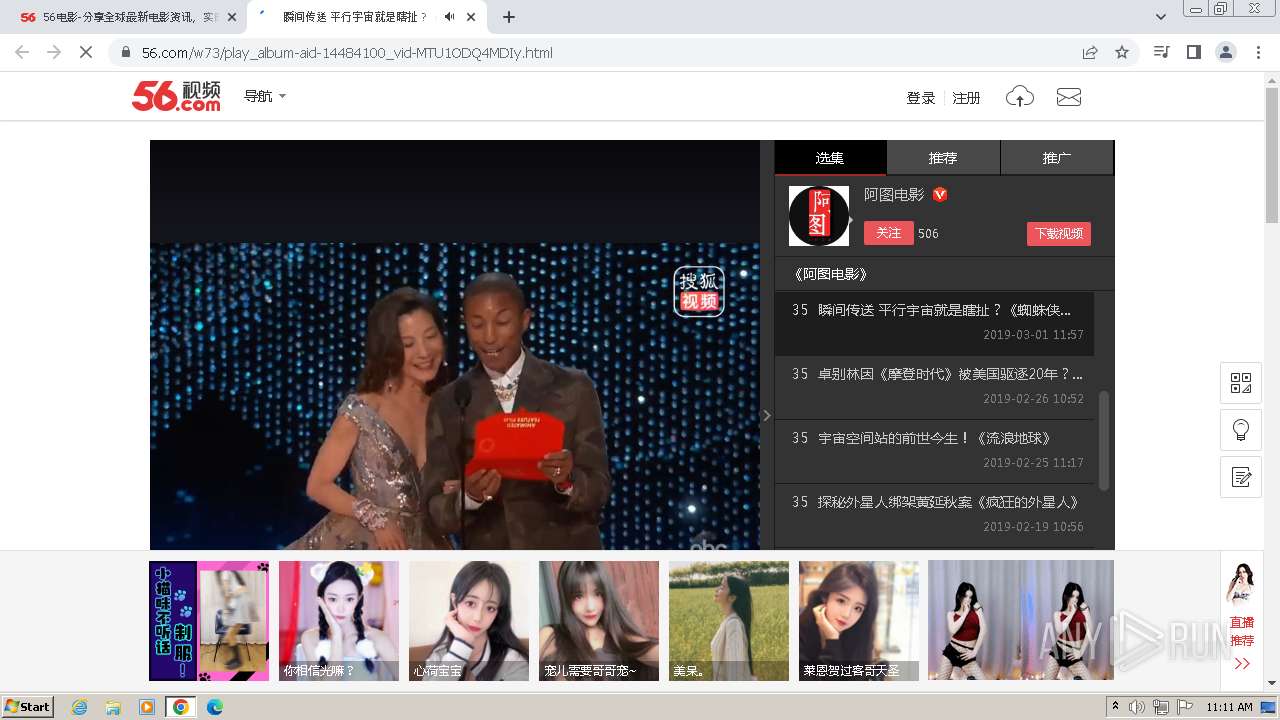Click the 《阿图电影》 album title
Screen dimensions: 1280x720
click(x=829, y=274)
